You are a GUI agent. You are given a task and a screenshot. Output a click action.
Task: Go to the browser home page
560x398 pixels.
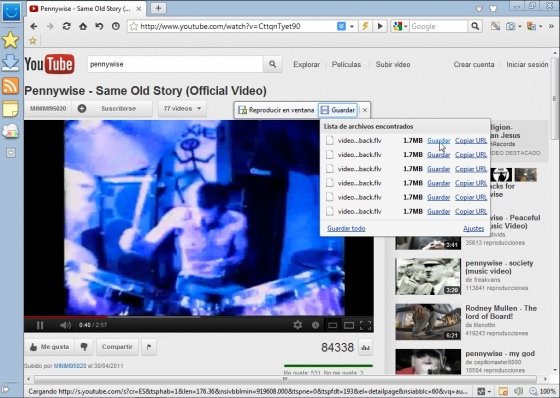click(83, 26)
